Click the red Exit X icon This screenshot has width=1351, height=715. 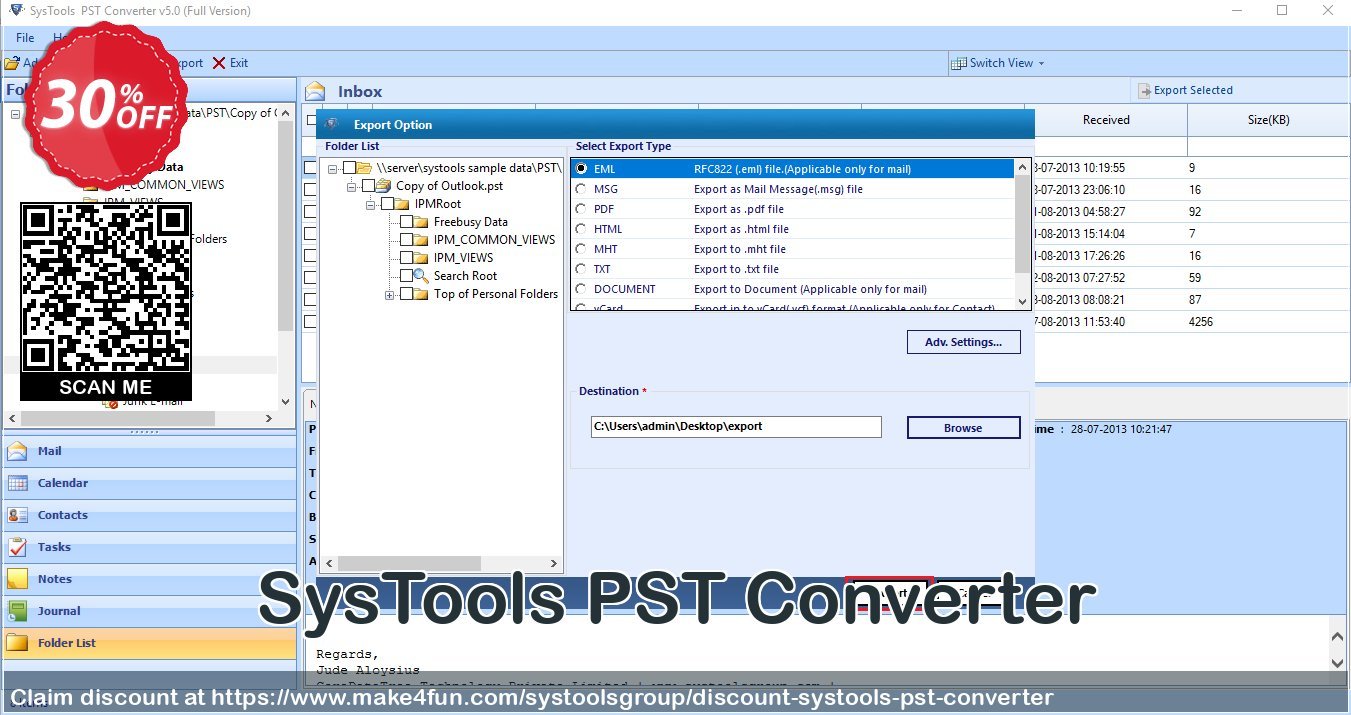[219, 63]
